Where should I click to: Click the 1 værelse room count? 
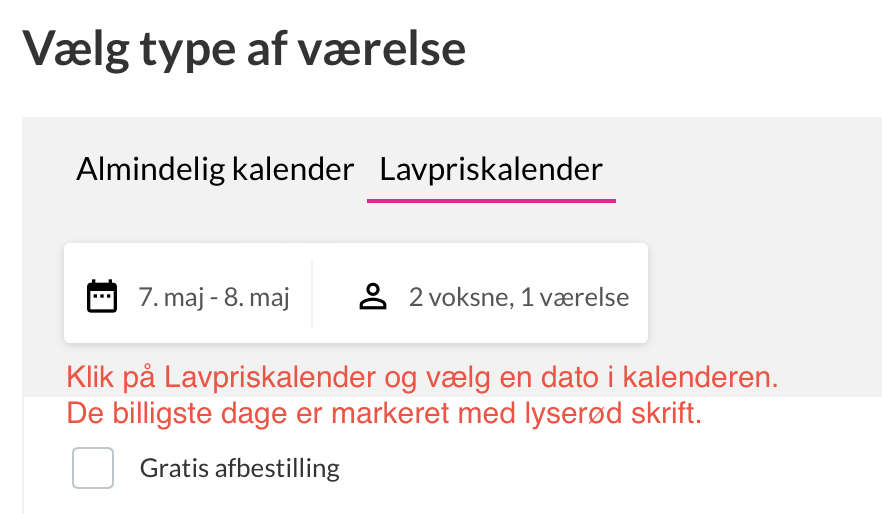tap(574, 297)
